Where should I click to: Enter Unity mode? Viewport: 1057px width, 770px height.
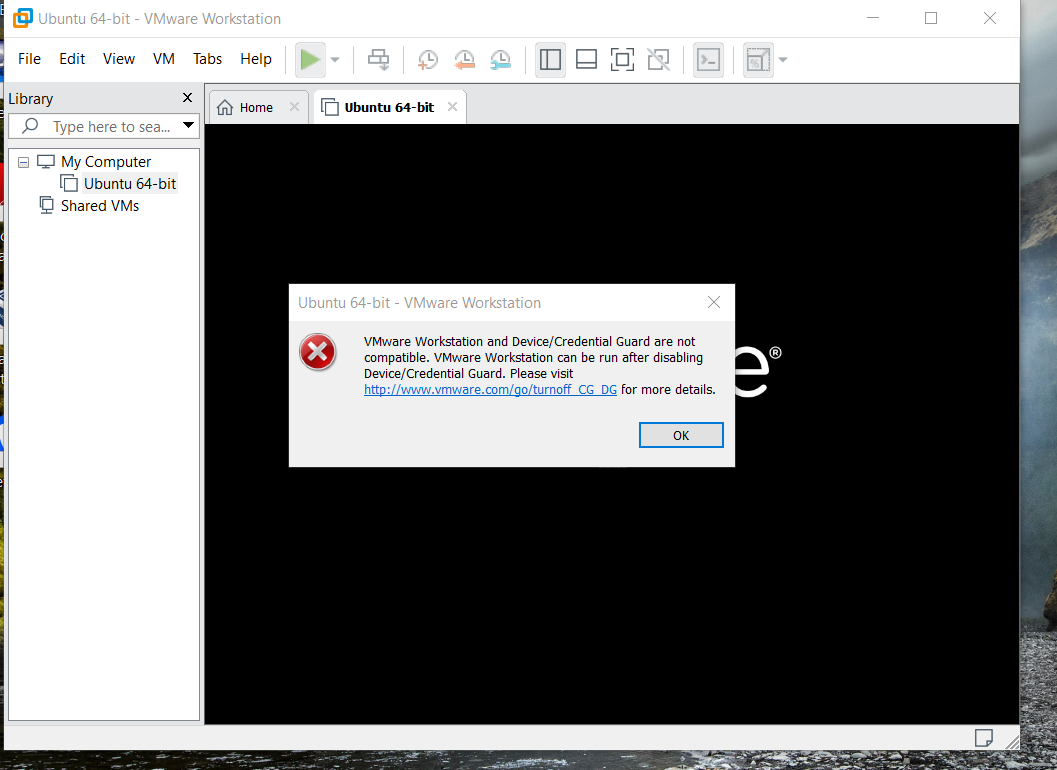tap(658, 59)
